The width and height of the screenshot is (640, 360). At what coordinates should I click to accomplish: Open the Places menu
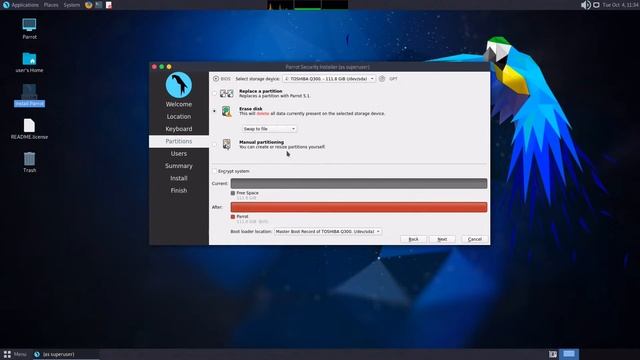51,5
